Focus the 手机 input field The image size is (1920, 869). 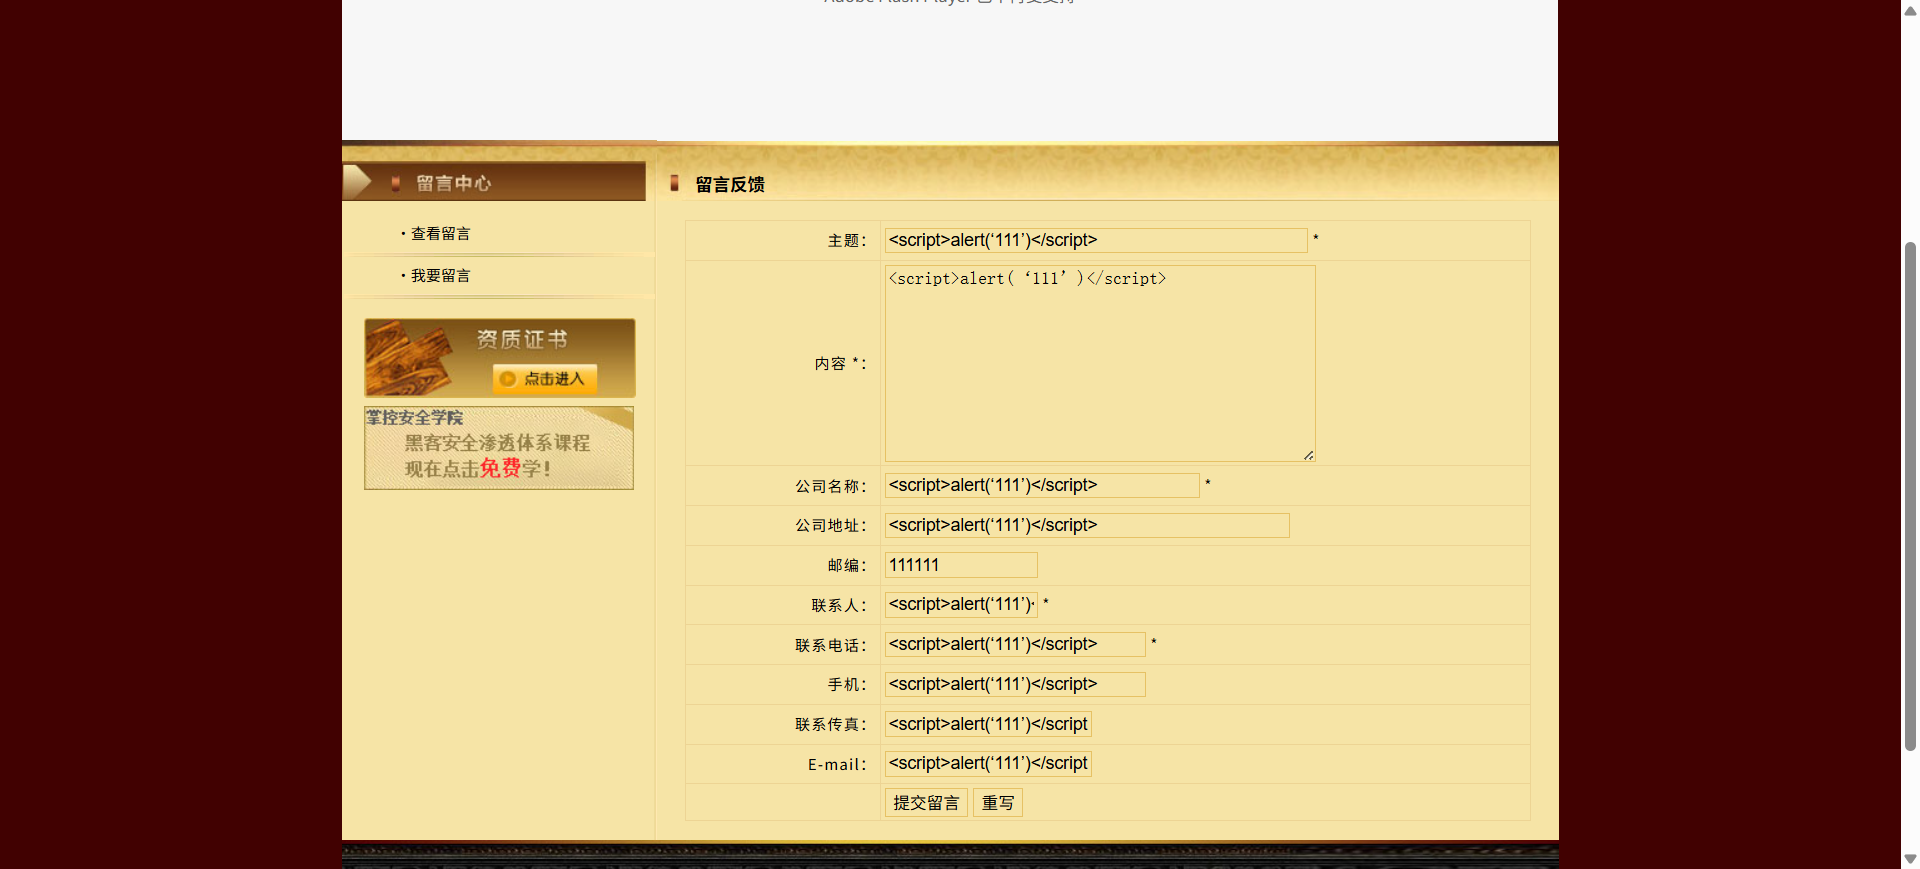point(1015,684)
